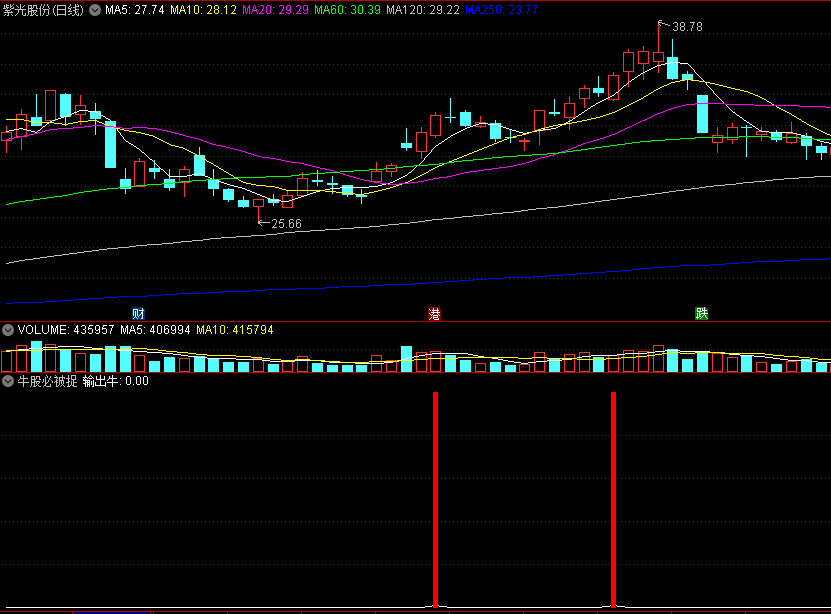
Task: Click the MA20: 29.29 legend label
Action: tap(275, 10)
